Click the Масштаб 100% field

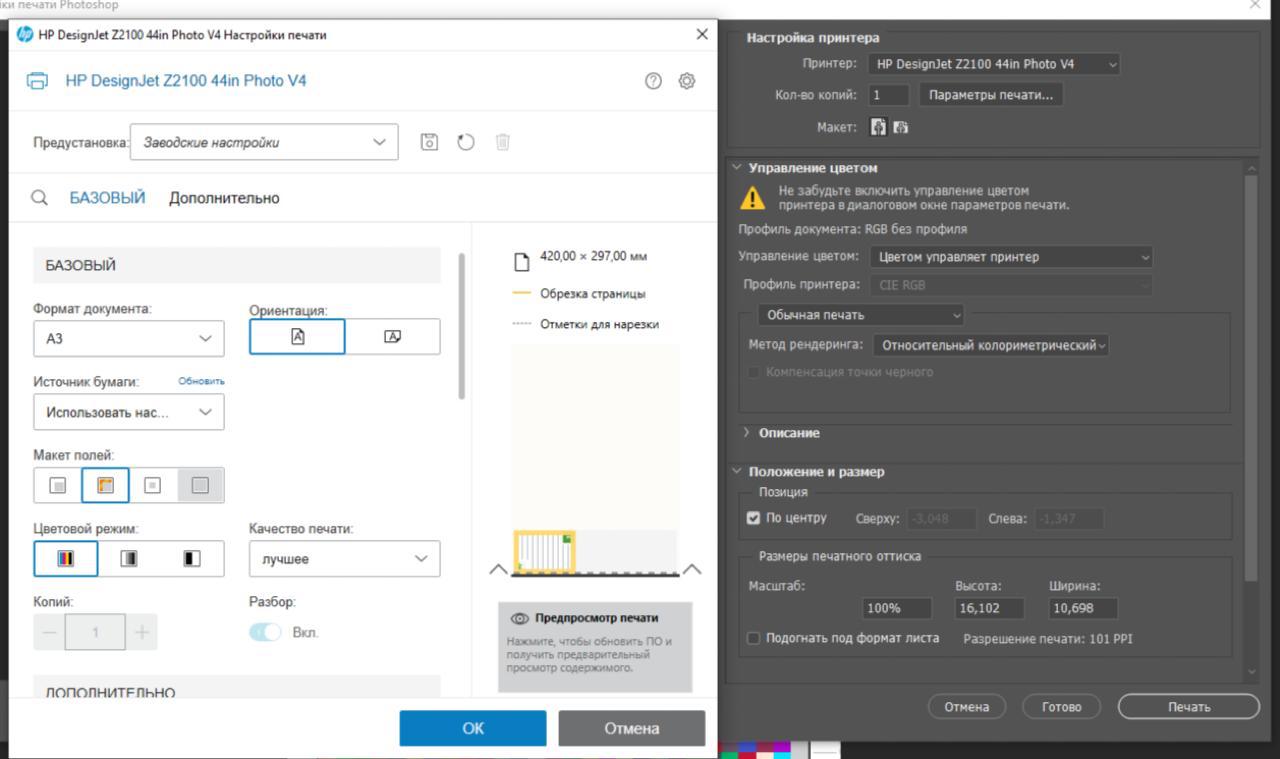897,608
